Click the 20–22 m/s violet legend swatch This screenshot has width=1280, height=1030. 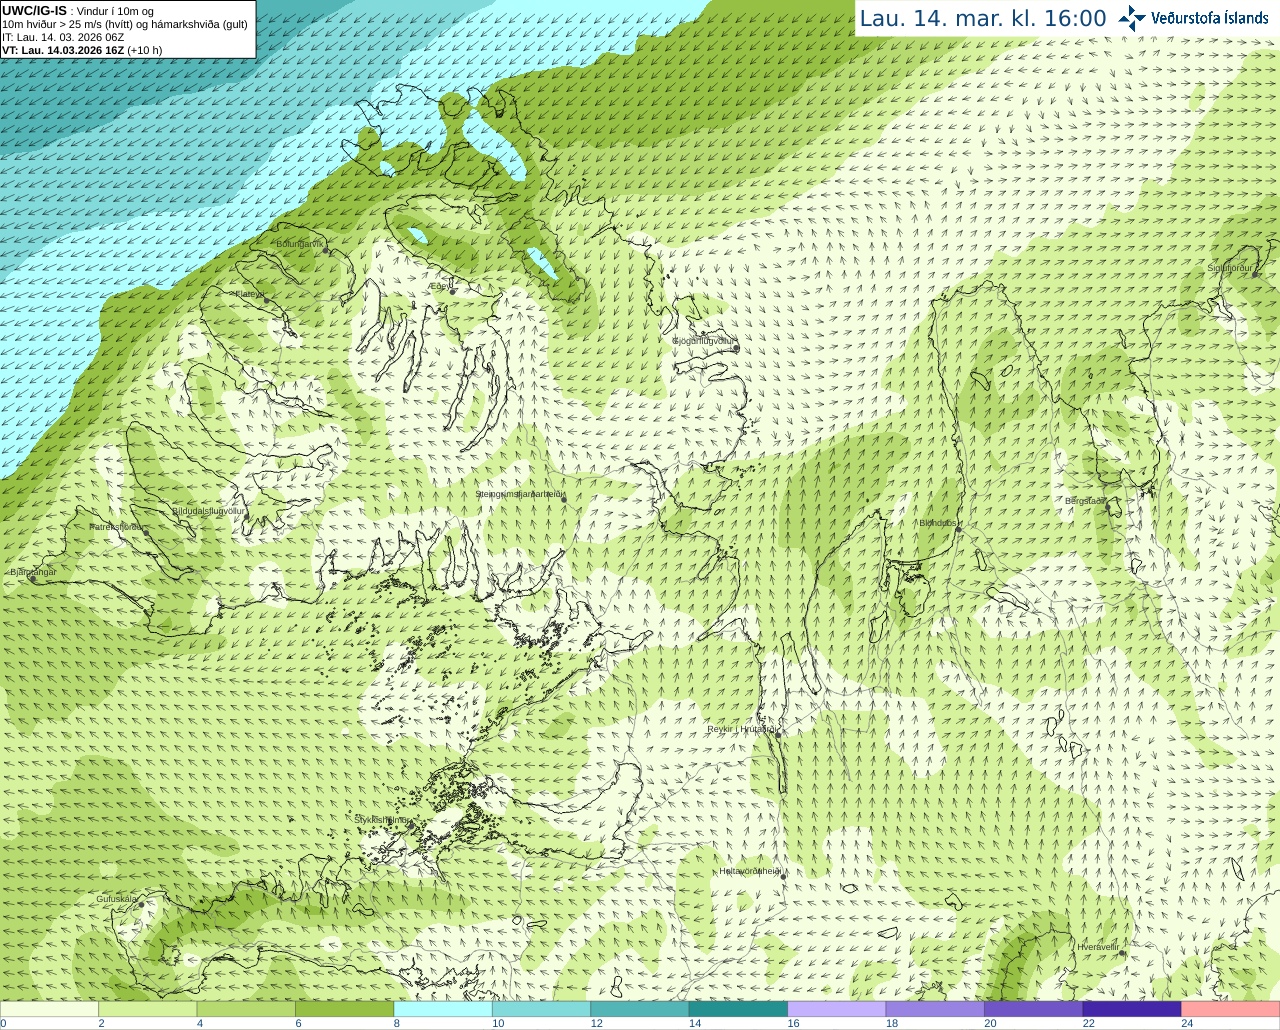coord(1034,1009)
